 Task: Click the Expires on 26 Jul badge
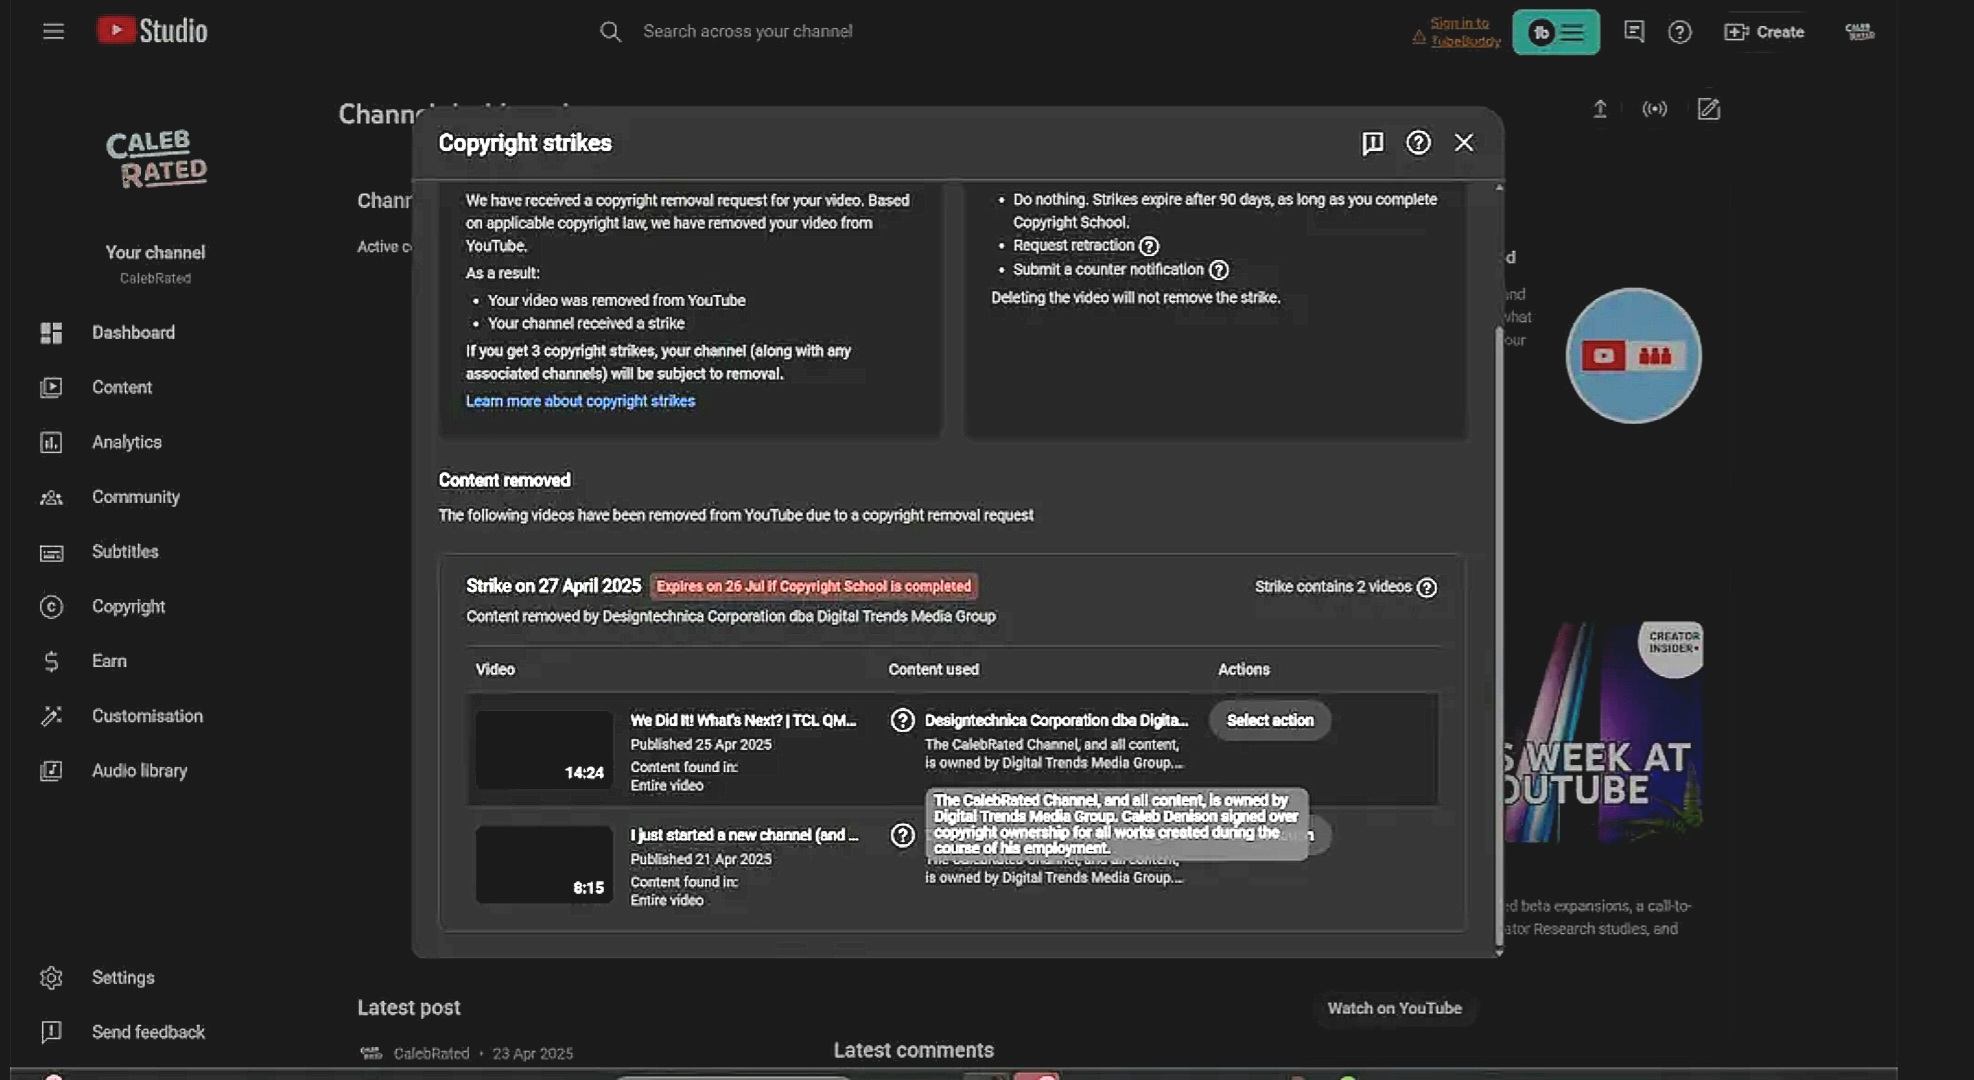813,587
